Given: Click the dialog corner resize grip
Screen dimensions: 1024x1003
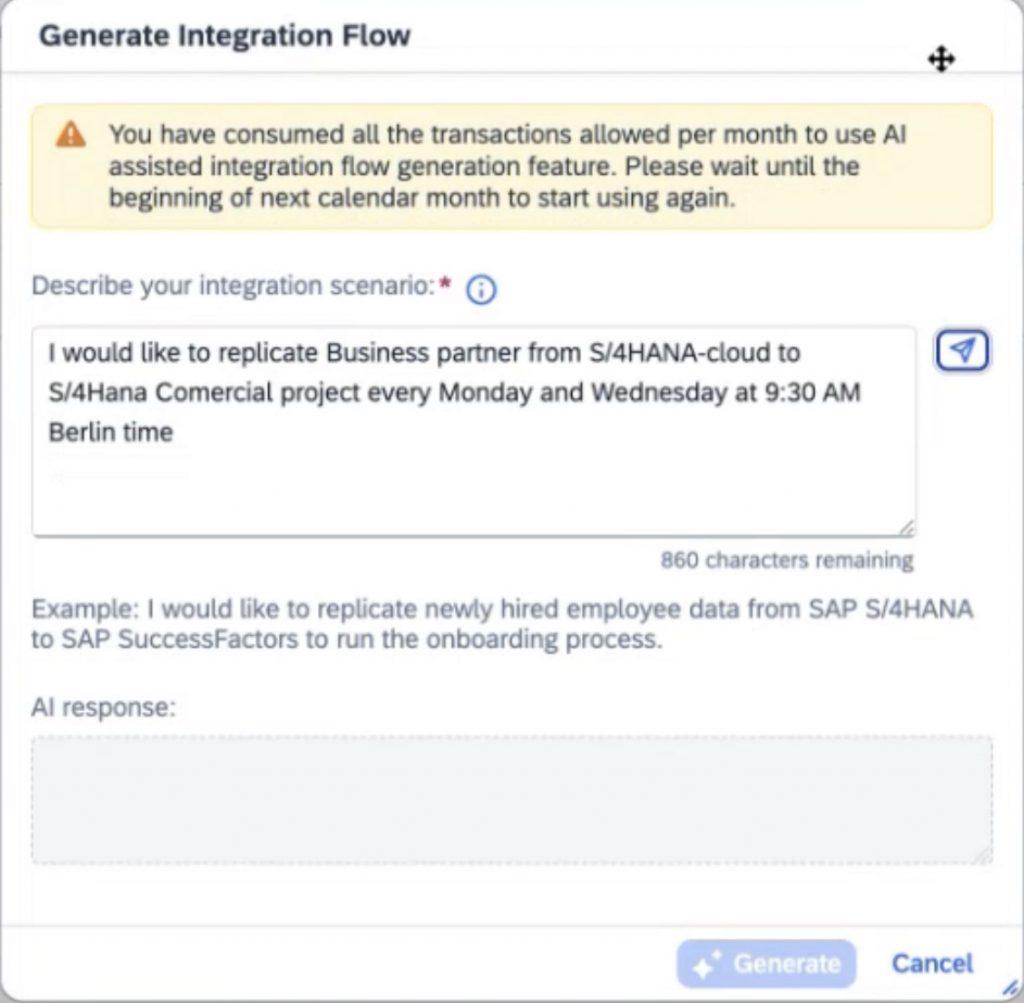Looking at the screenshot, I should [x=1010, y=989].
